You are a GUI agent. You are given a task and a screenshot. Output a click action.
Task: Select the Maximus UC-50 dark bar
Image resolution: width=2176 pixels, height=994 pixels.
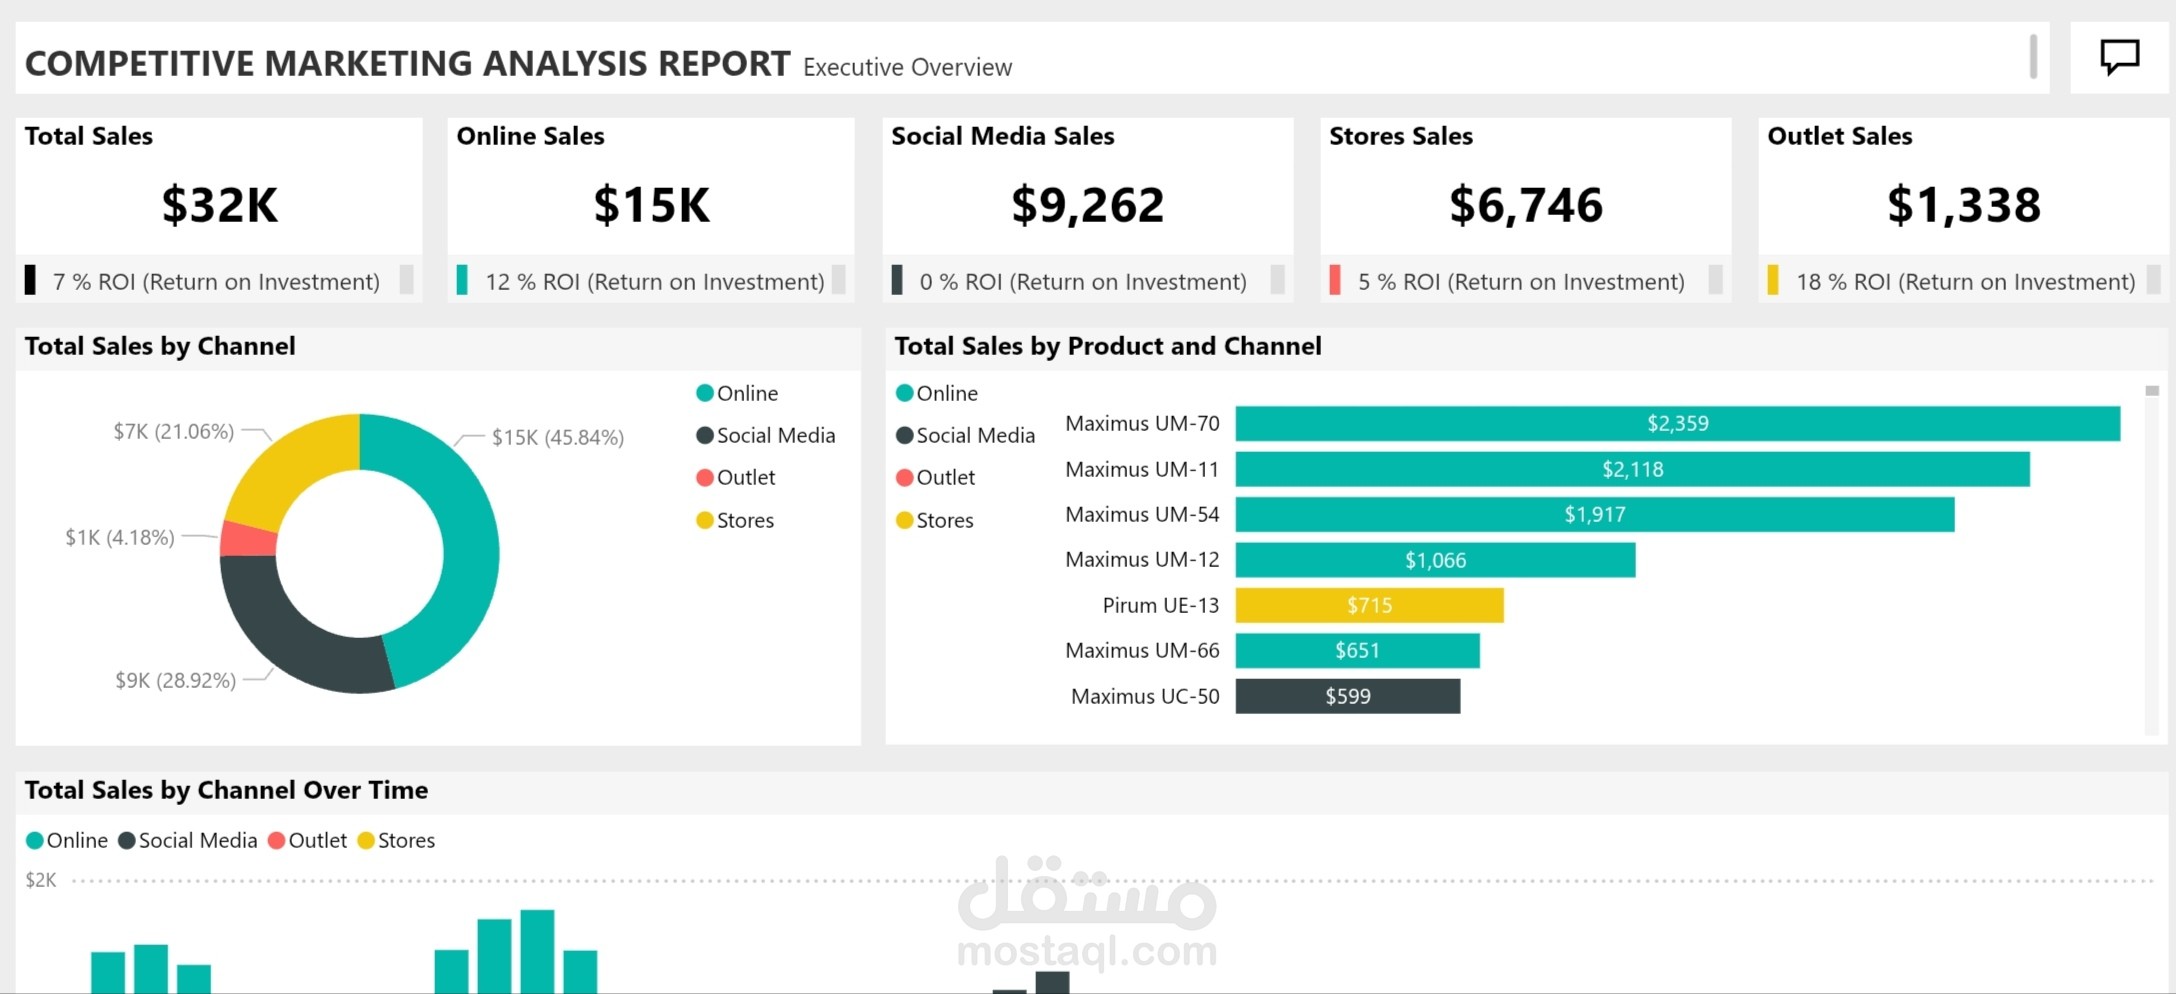tap(1348, 696)
